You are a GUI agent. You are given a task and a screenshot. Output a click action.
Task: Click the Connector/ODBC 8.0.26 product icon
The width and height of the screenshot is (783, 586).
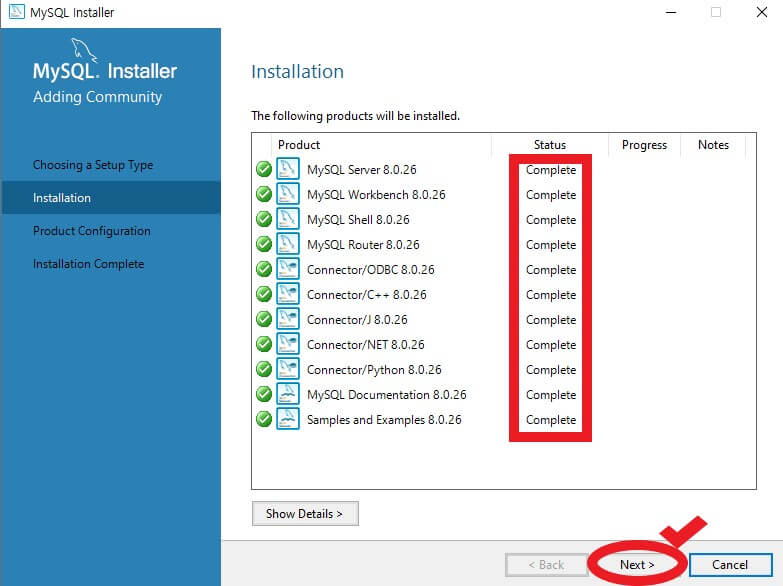click(288, 269)
